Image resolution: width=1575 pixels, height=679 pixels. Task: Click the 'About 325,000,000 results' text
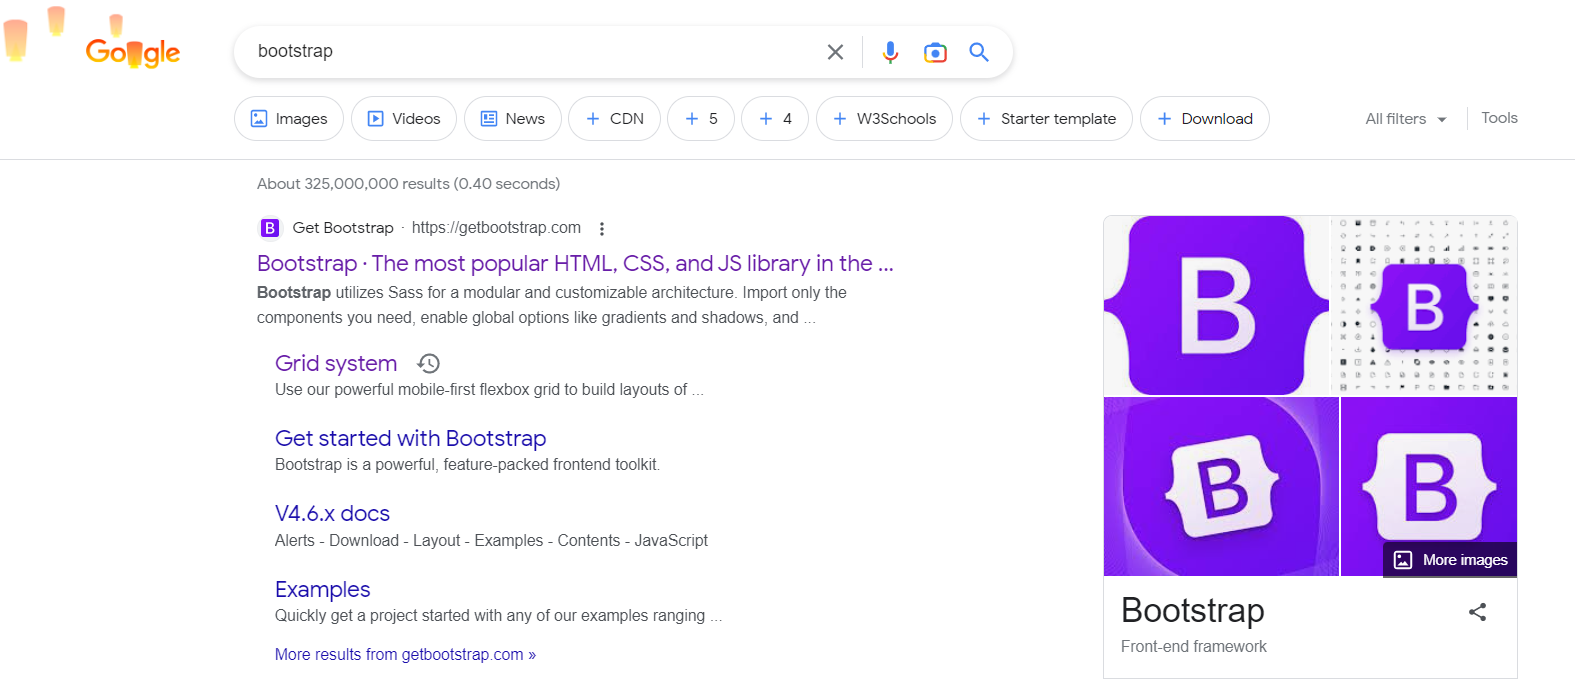pyautogui.click(x=408, y=184)
